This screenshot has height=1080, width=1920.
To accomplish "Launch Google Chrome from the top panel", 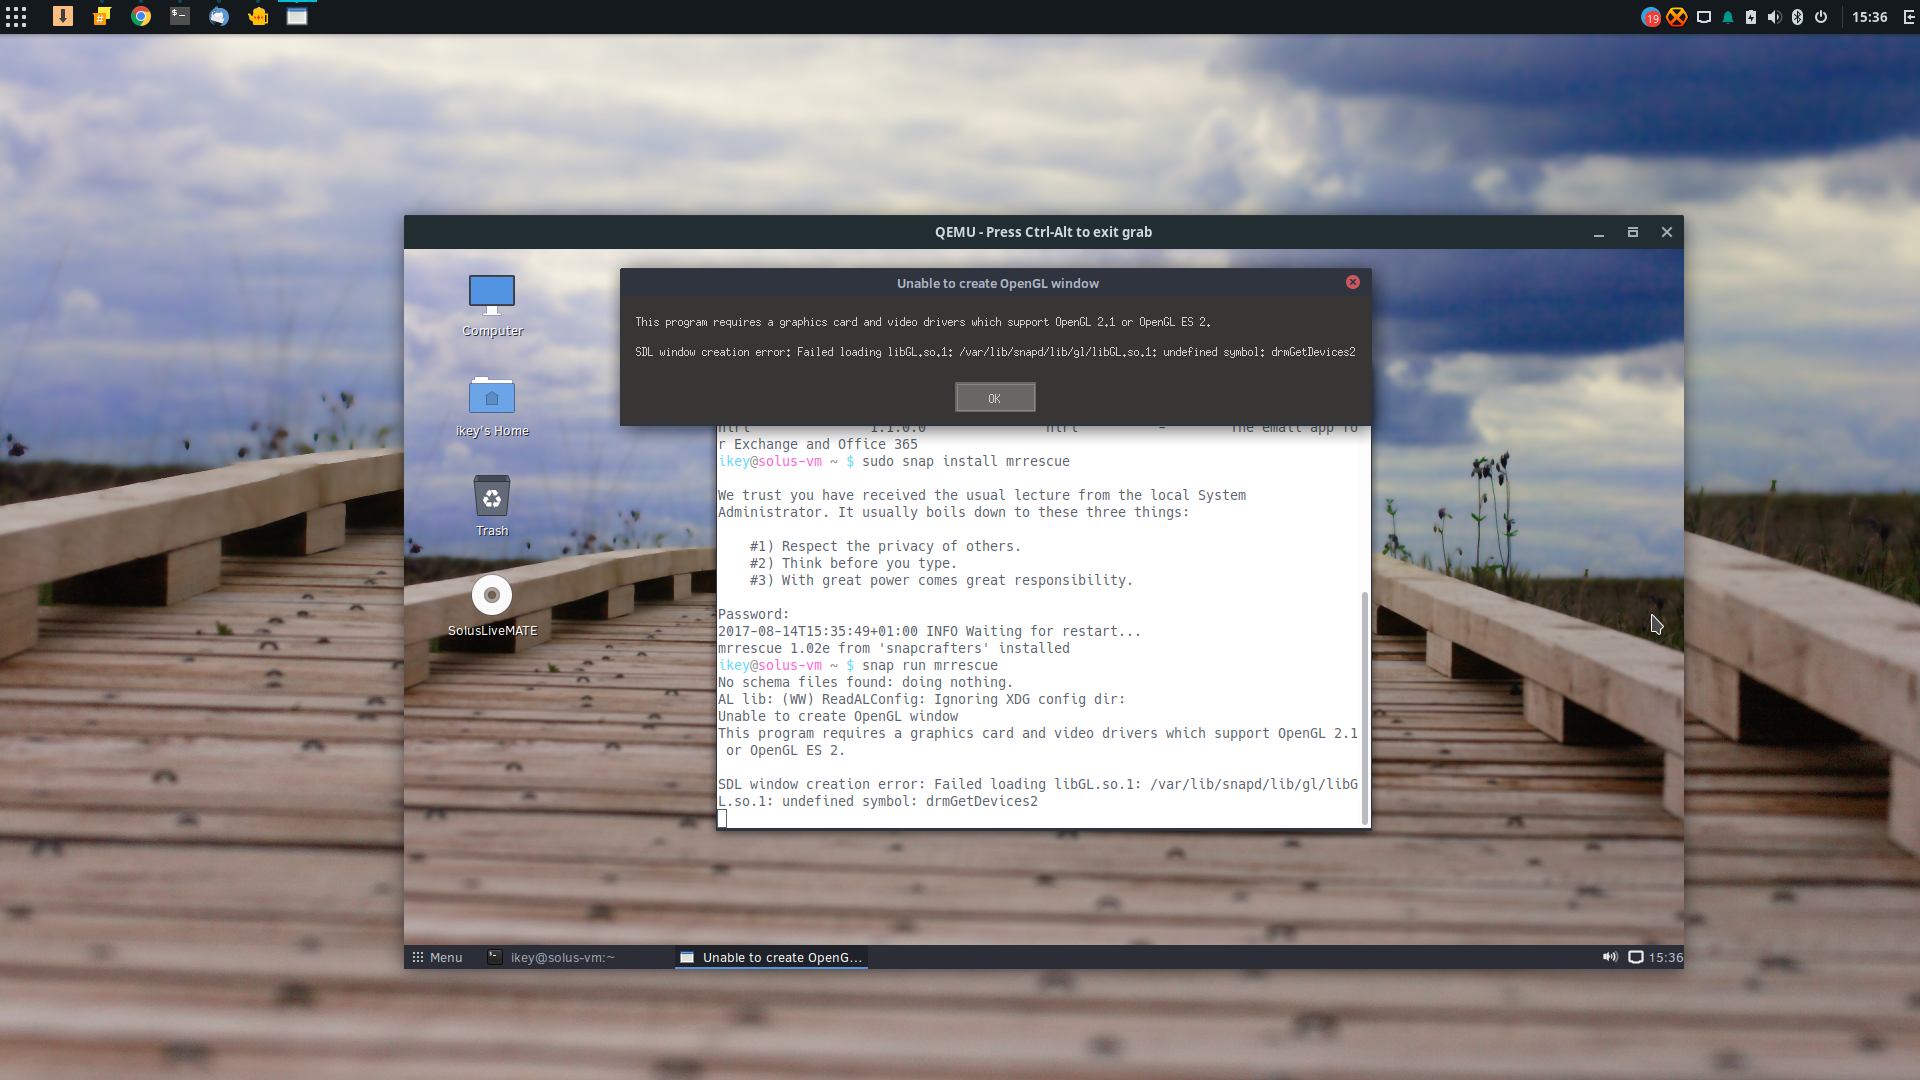I will pos(141,16).
